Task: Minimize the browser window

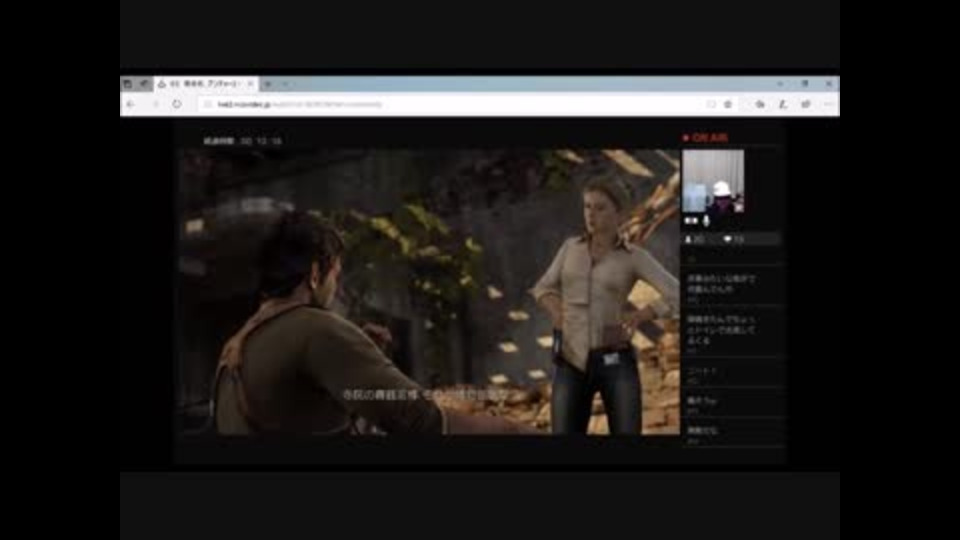Action: (x=780, y=84)
